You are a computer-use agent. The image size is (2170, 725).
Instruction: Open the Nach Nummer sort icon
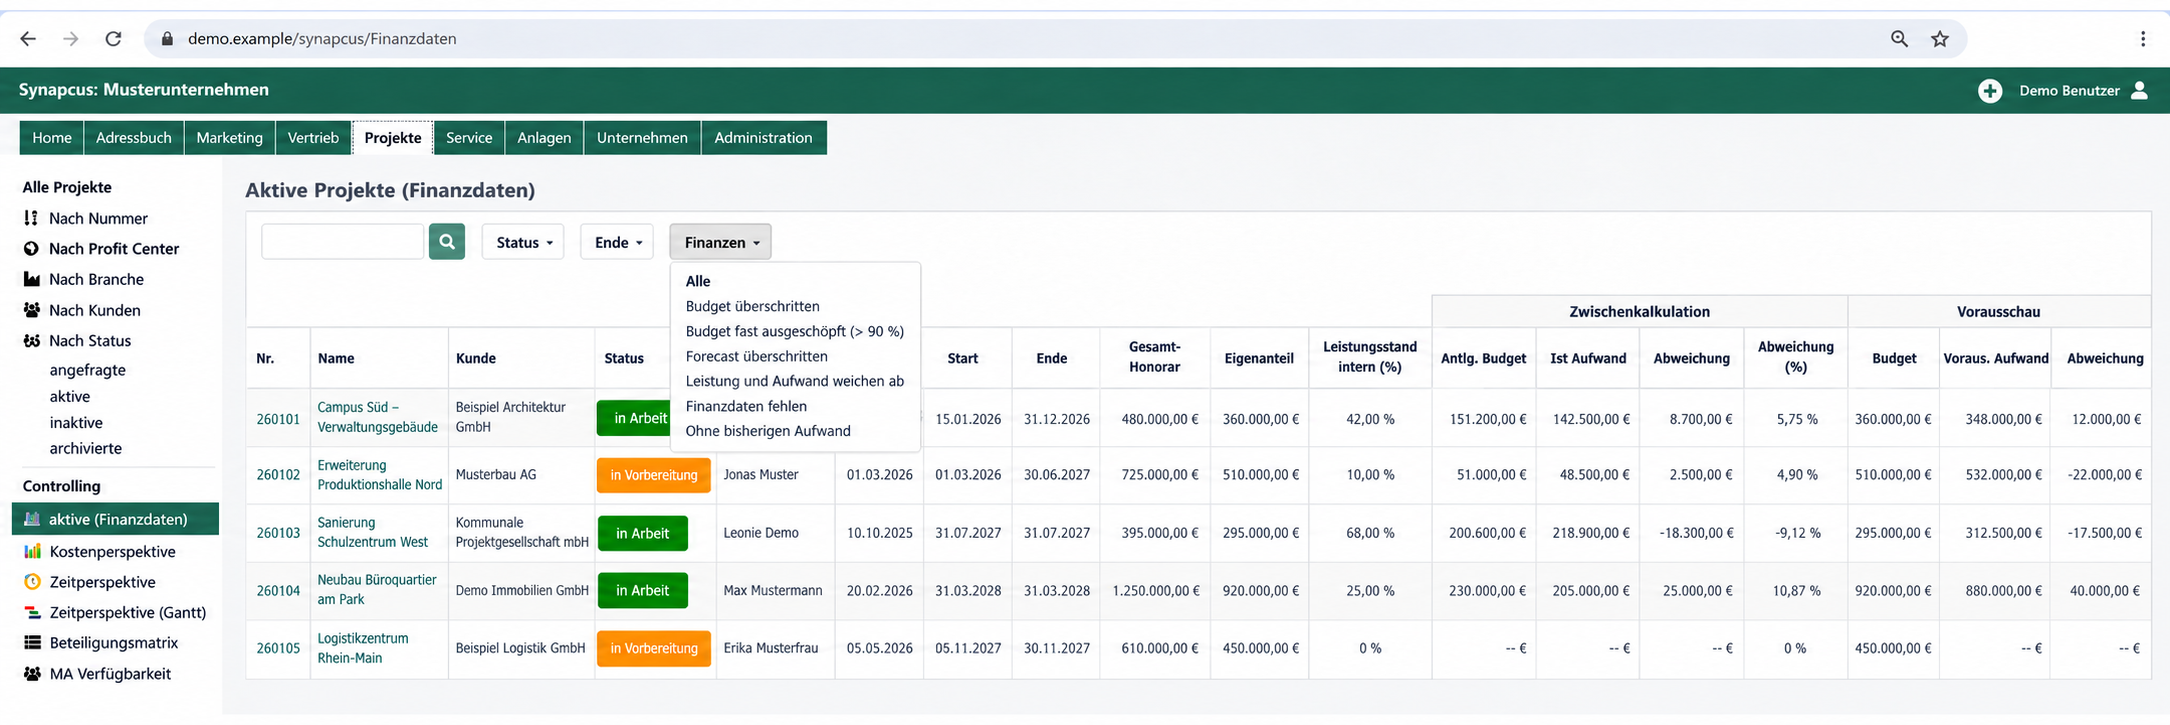(31, 218)
